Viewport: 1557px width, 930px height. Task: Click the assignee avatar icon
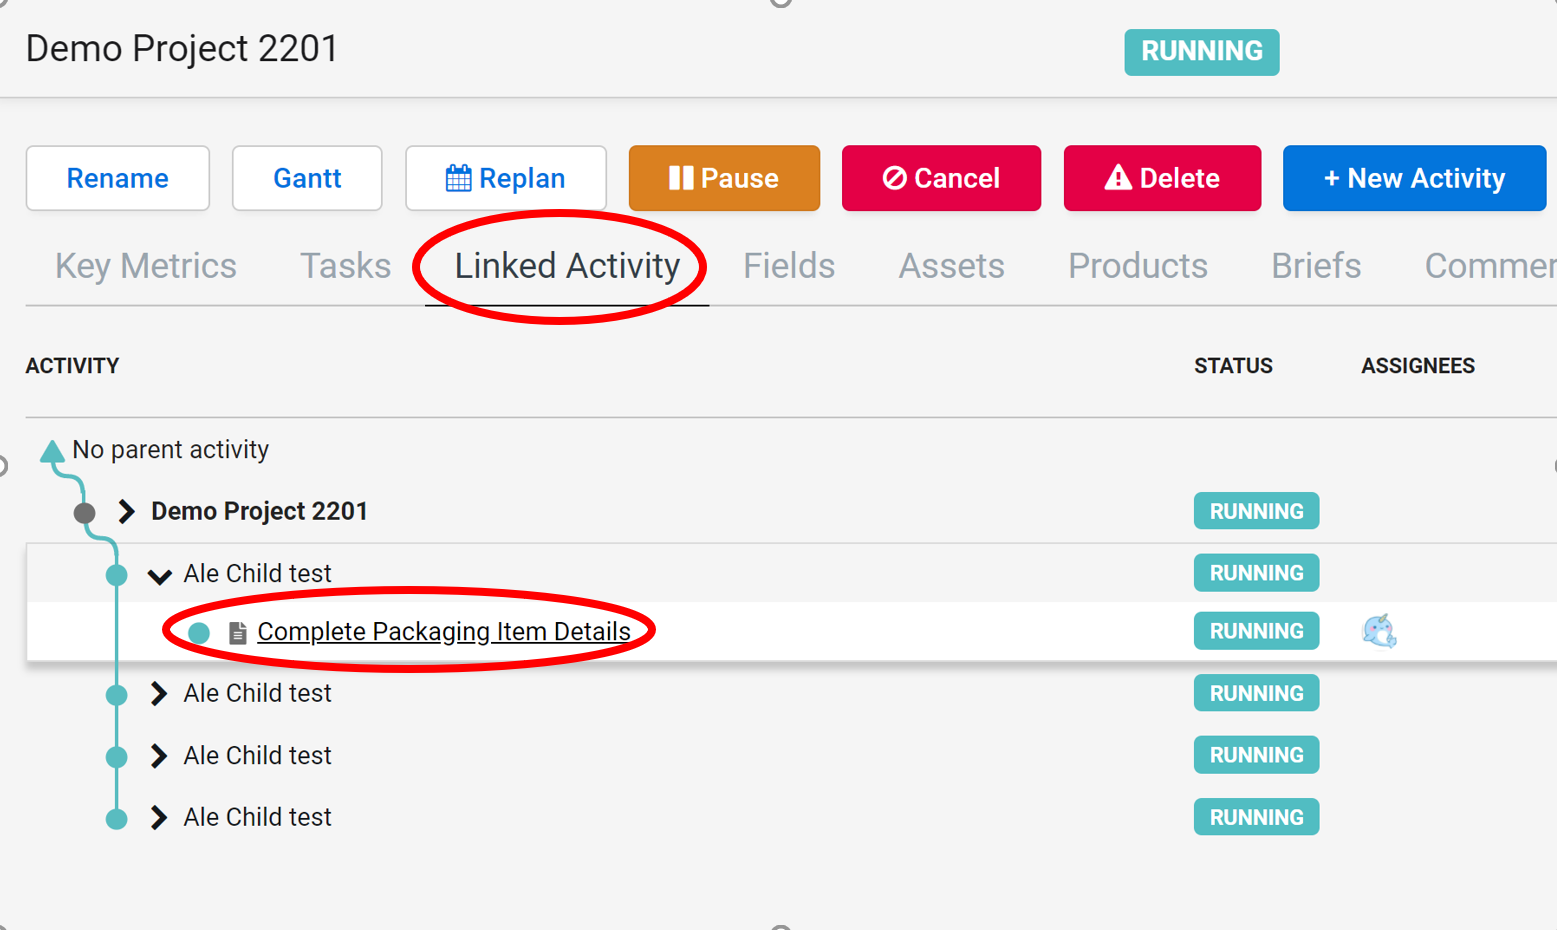point(1379,631)
